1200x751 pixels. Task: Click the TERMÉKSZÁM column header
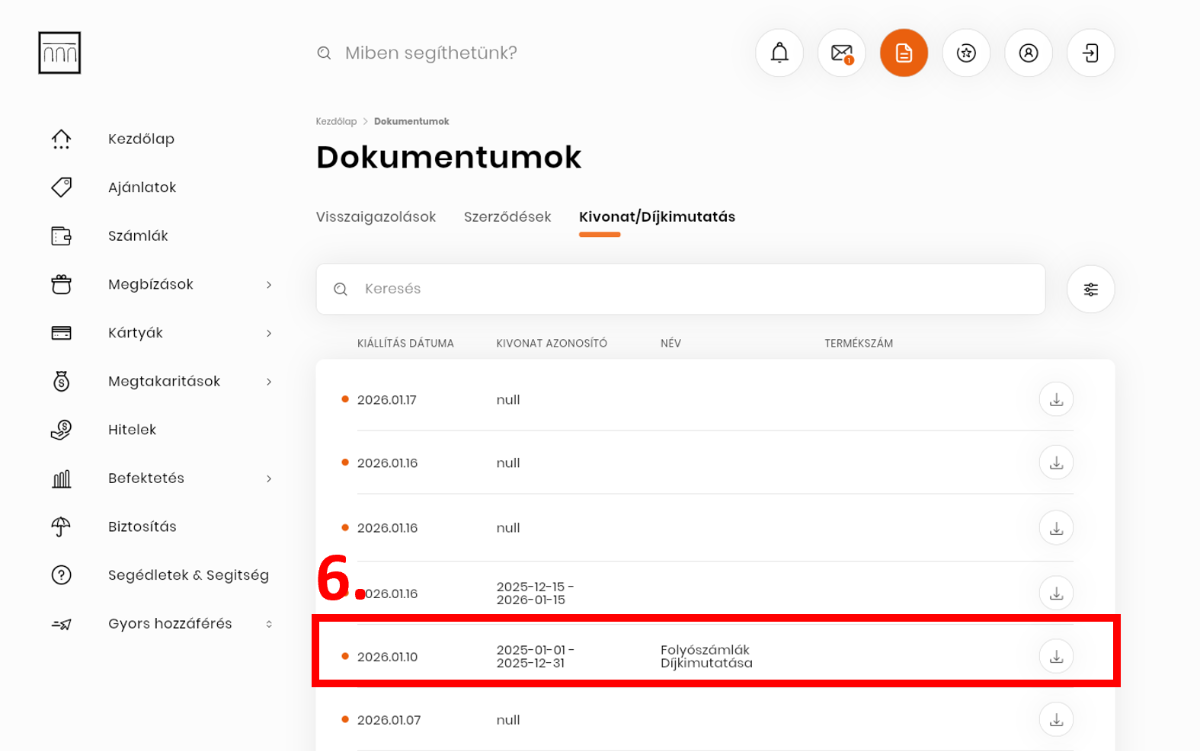(x=858, y=343)
